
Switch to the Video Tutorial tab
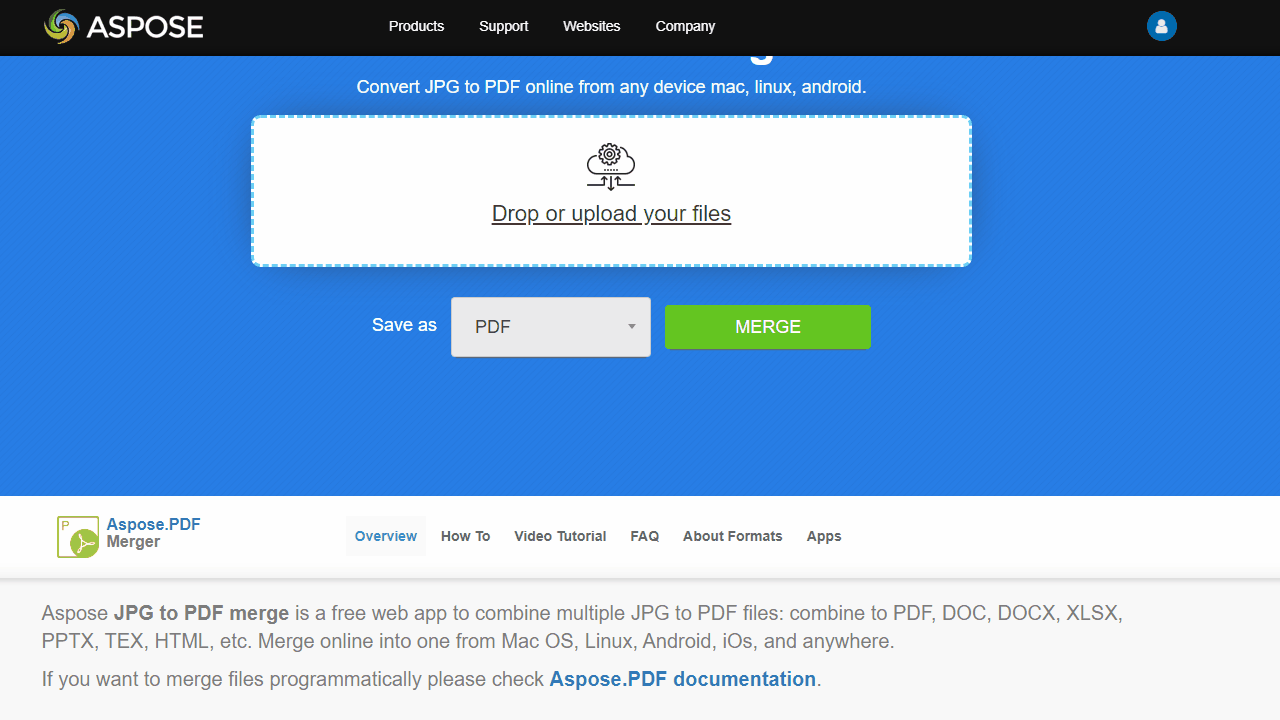point(560,536)
